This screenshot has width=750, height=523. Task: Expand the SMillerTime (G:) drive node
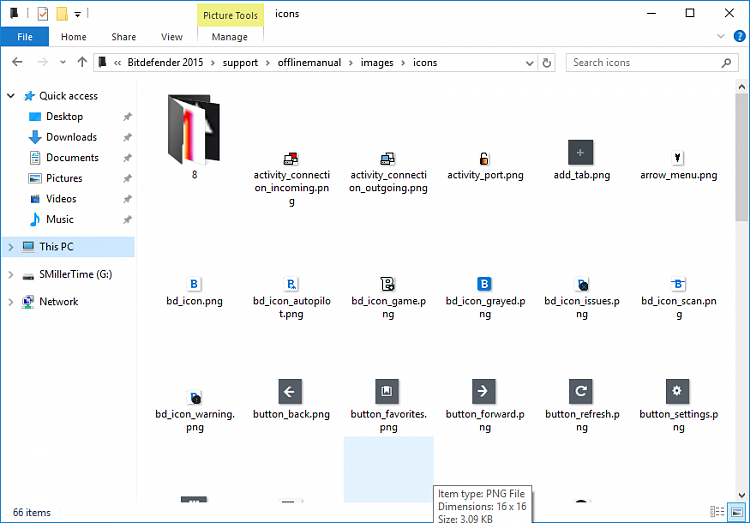[x=11, y=275]
